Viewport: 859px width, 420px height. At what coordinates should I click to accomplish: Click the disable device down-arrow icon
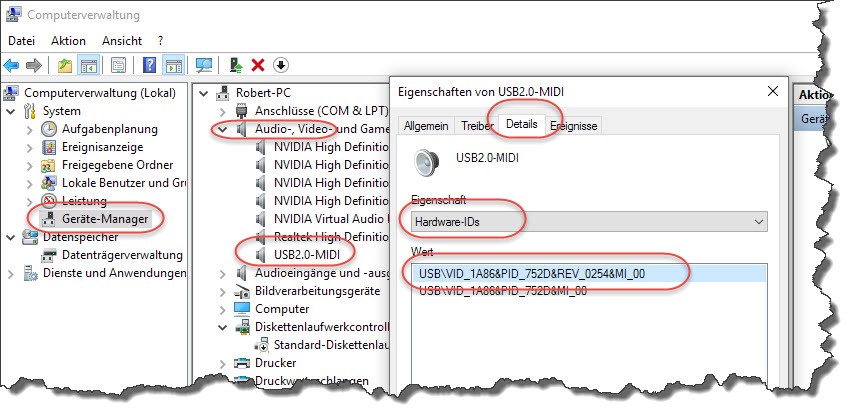pyautogui.click(x=280, y=66)
